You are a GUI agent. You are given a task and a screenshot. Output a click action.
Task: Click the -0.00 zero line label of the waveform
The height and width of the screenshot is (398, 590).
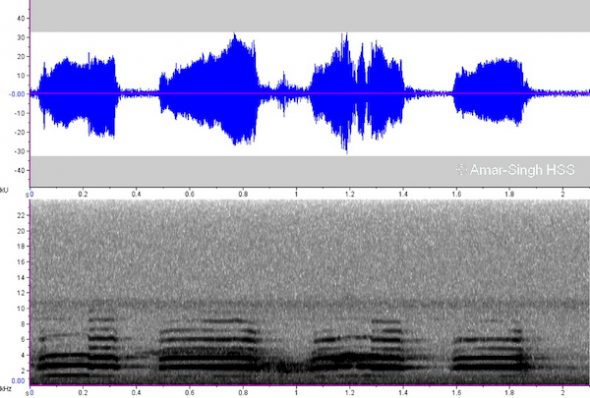17,94
